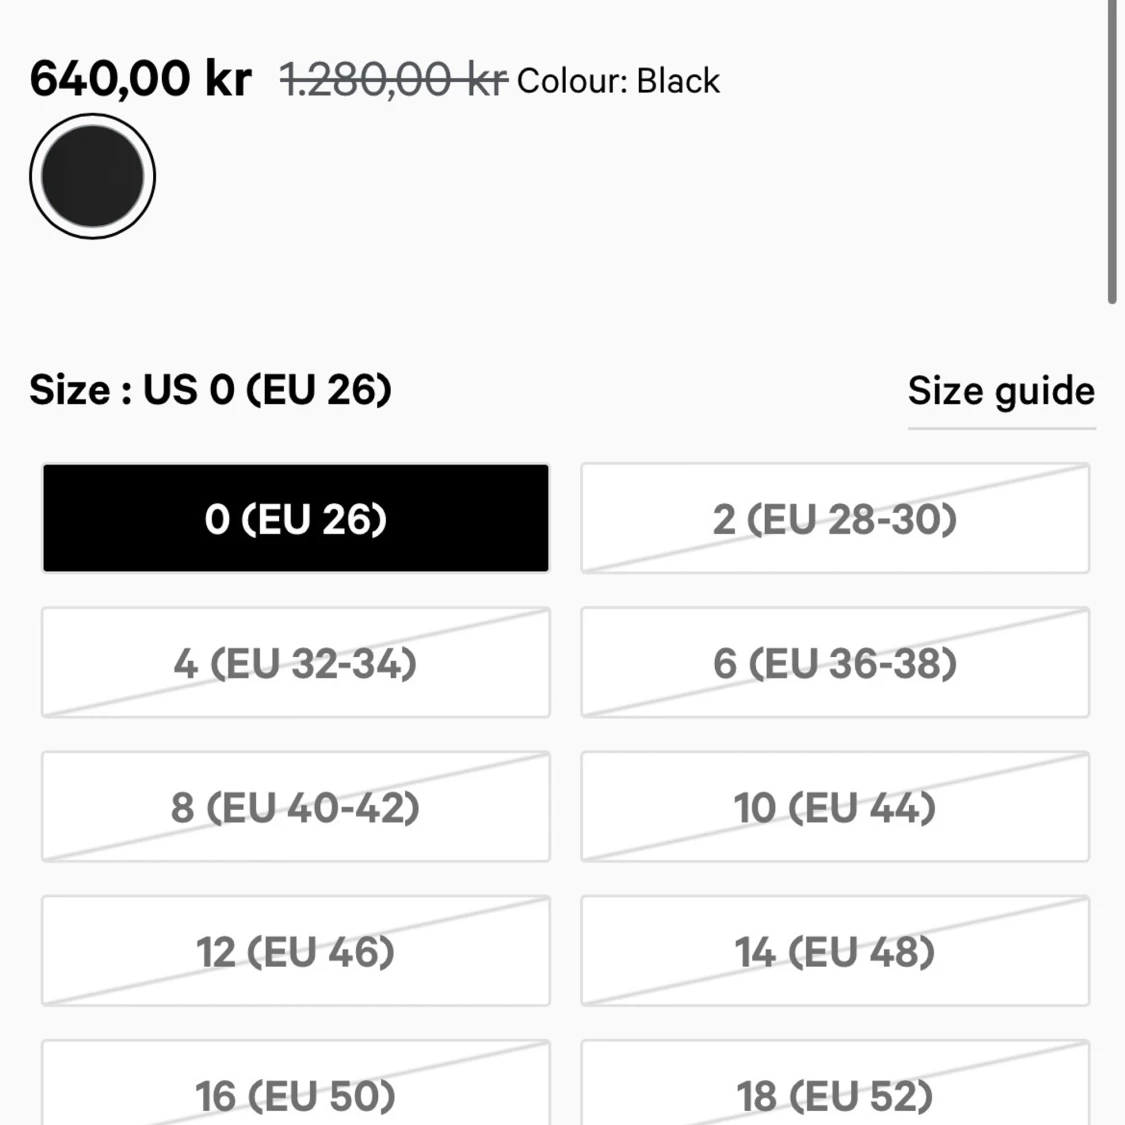Select size 18 (EU 52) box
Screen dimensions: 1125x1125
(835, 1083)
